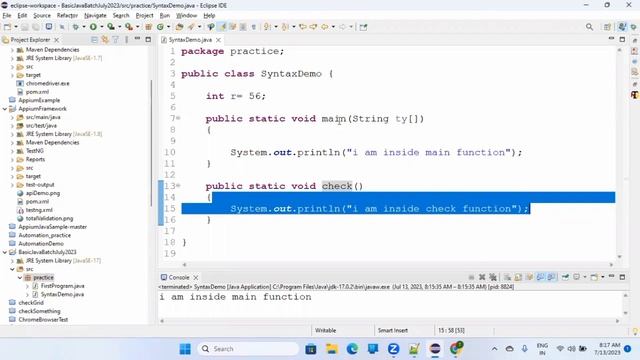Collapse the practice package node
Viewport: 640px width, 360px height.
point(20,278)
